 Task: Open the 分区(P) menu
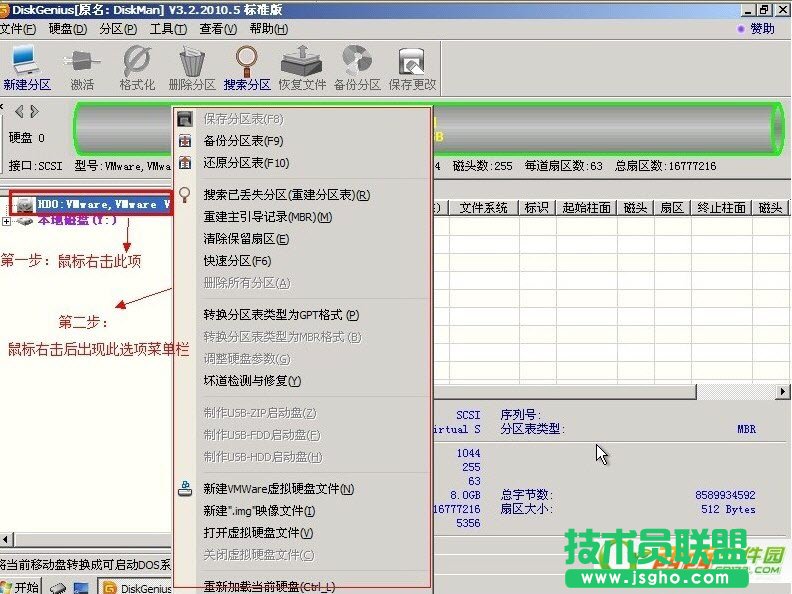coord(118,29)
